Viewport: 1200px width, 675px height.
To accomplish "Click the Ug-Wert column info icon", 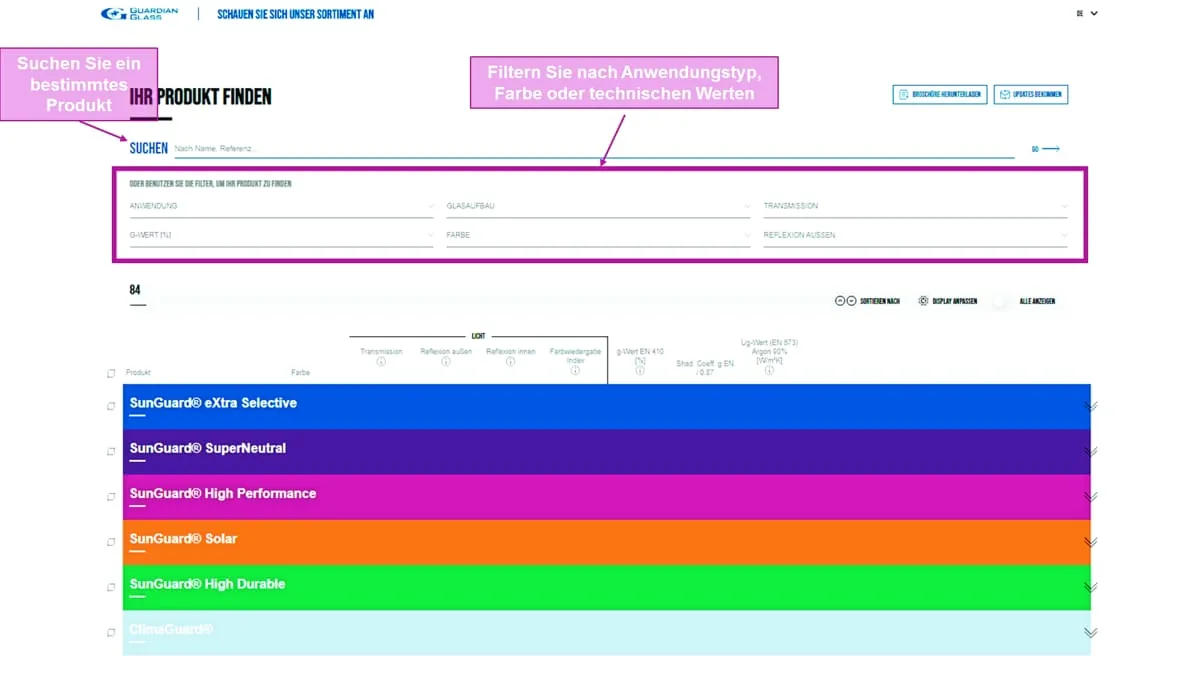I will [769, 370].
